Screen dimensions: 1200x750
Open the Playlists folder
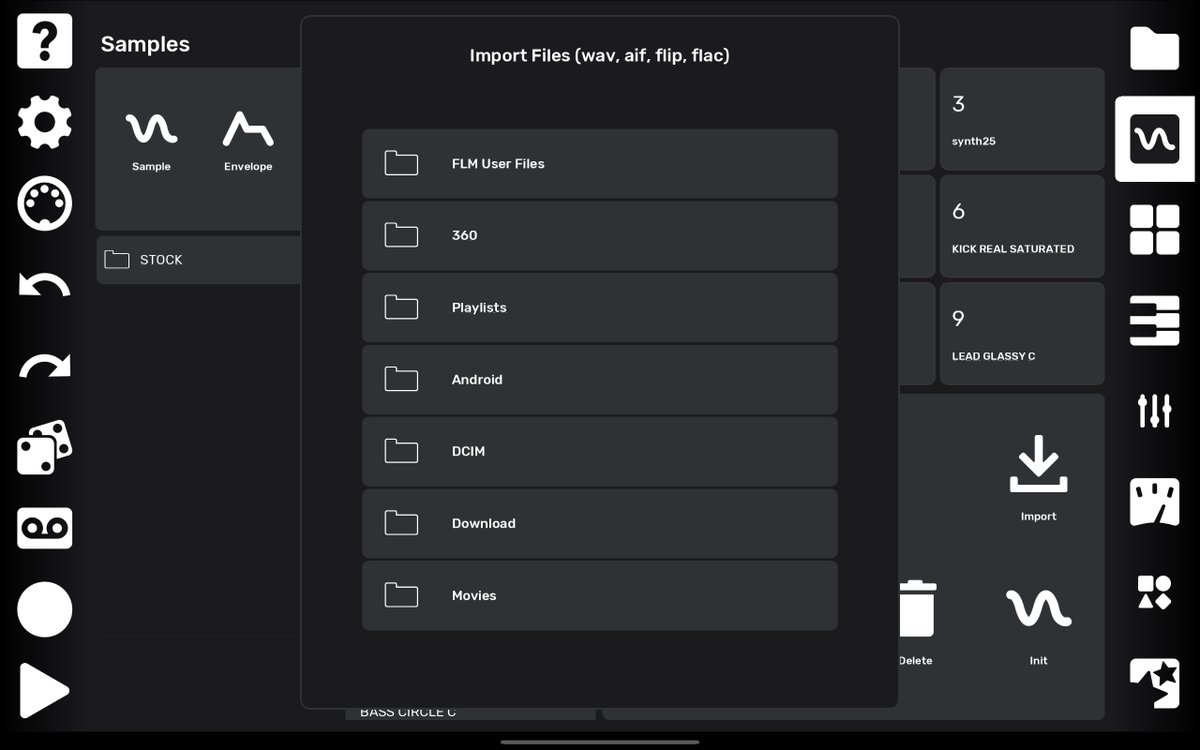[600, 308]
